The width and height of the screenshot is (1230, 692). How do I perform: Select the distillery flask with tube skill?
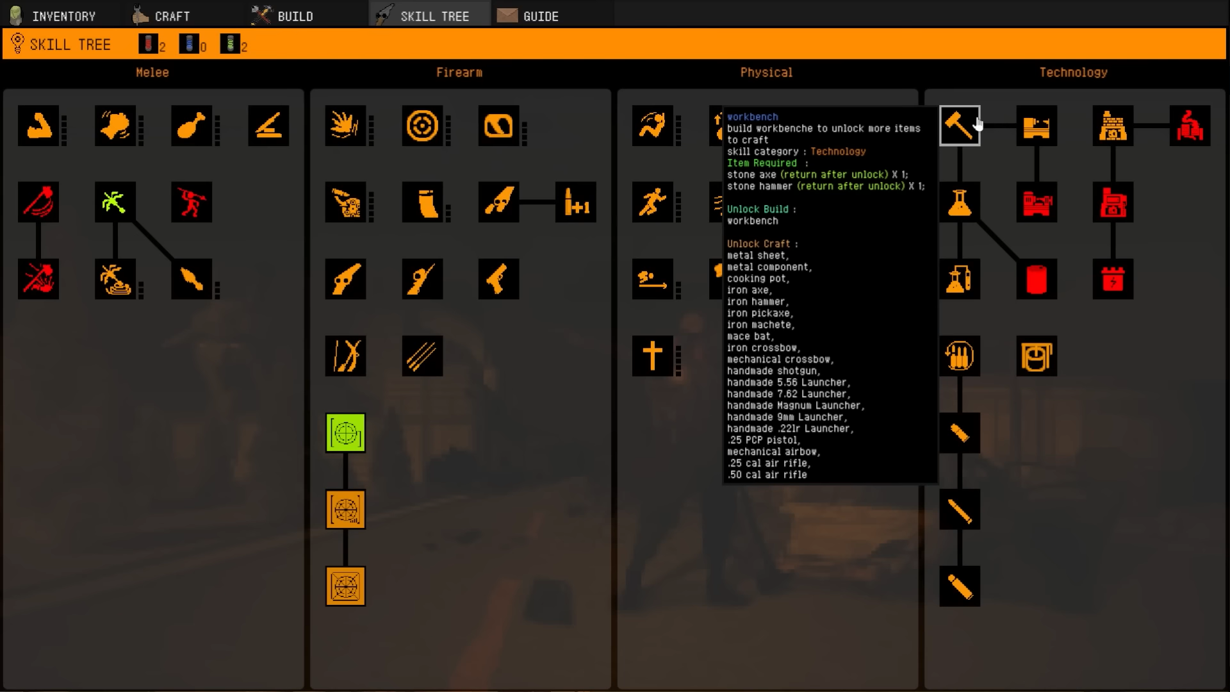(x=959, y=279)
